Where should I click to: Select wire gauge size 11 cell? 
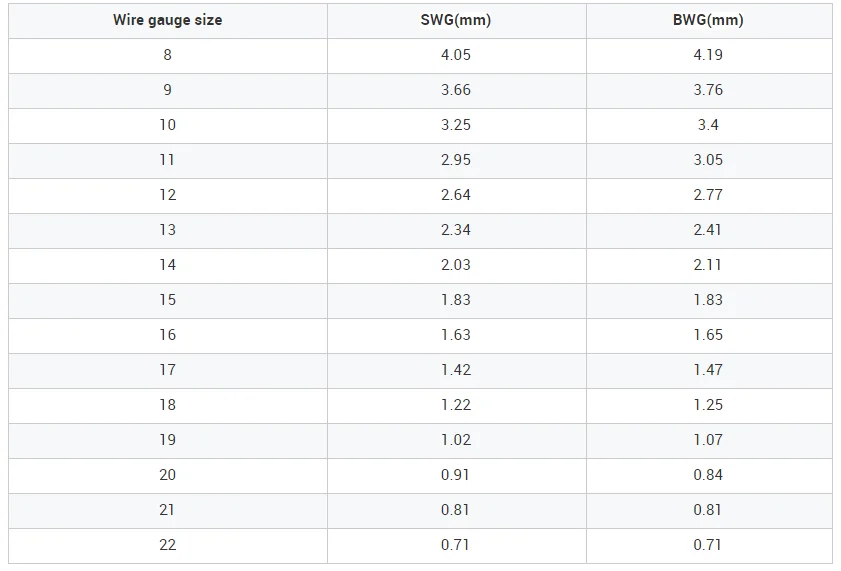pyautogui.click(x=167, y=160)
